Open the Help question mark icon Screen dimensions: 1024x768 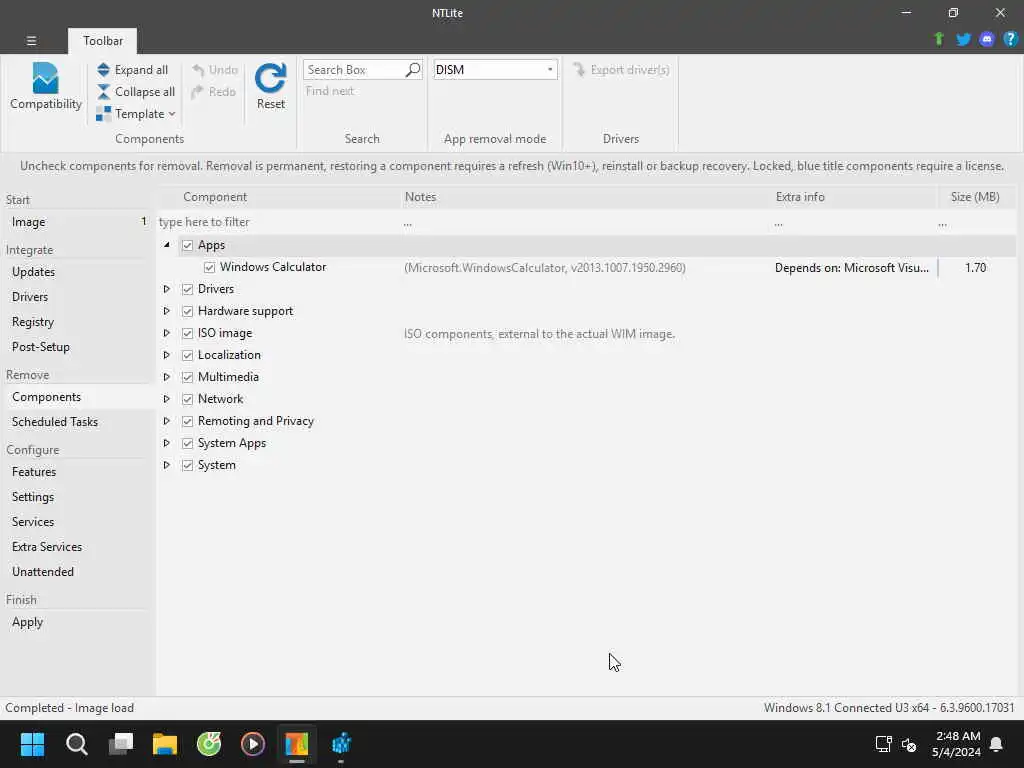(1010, 39)
